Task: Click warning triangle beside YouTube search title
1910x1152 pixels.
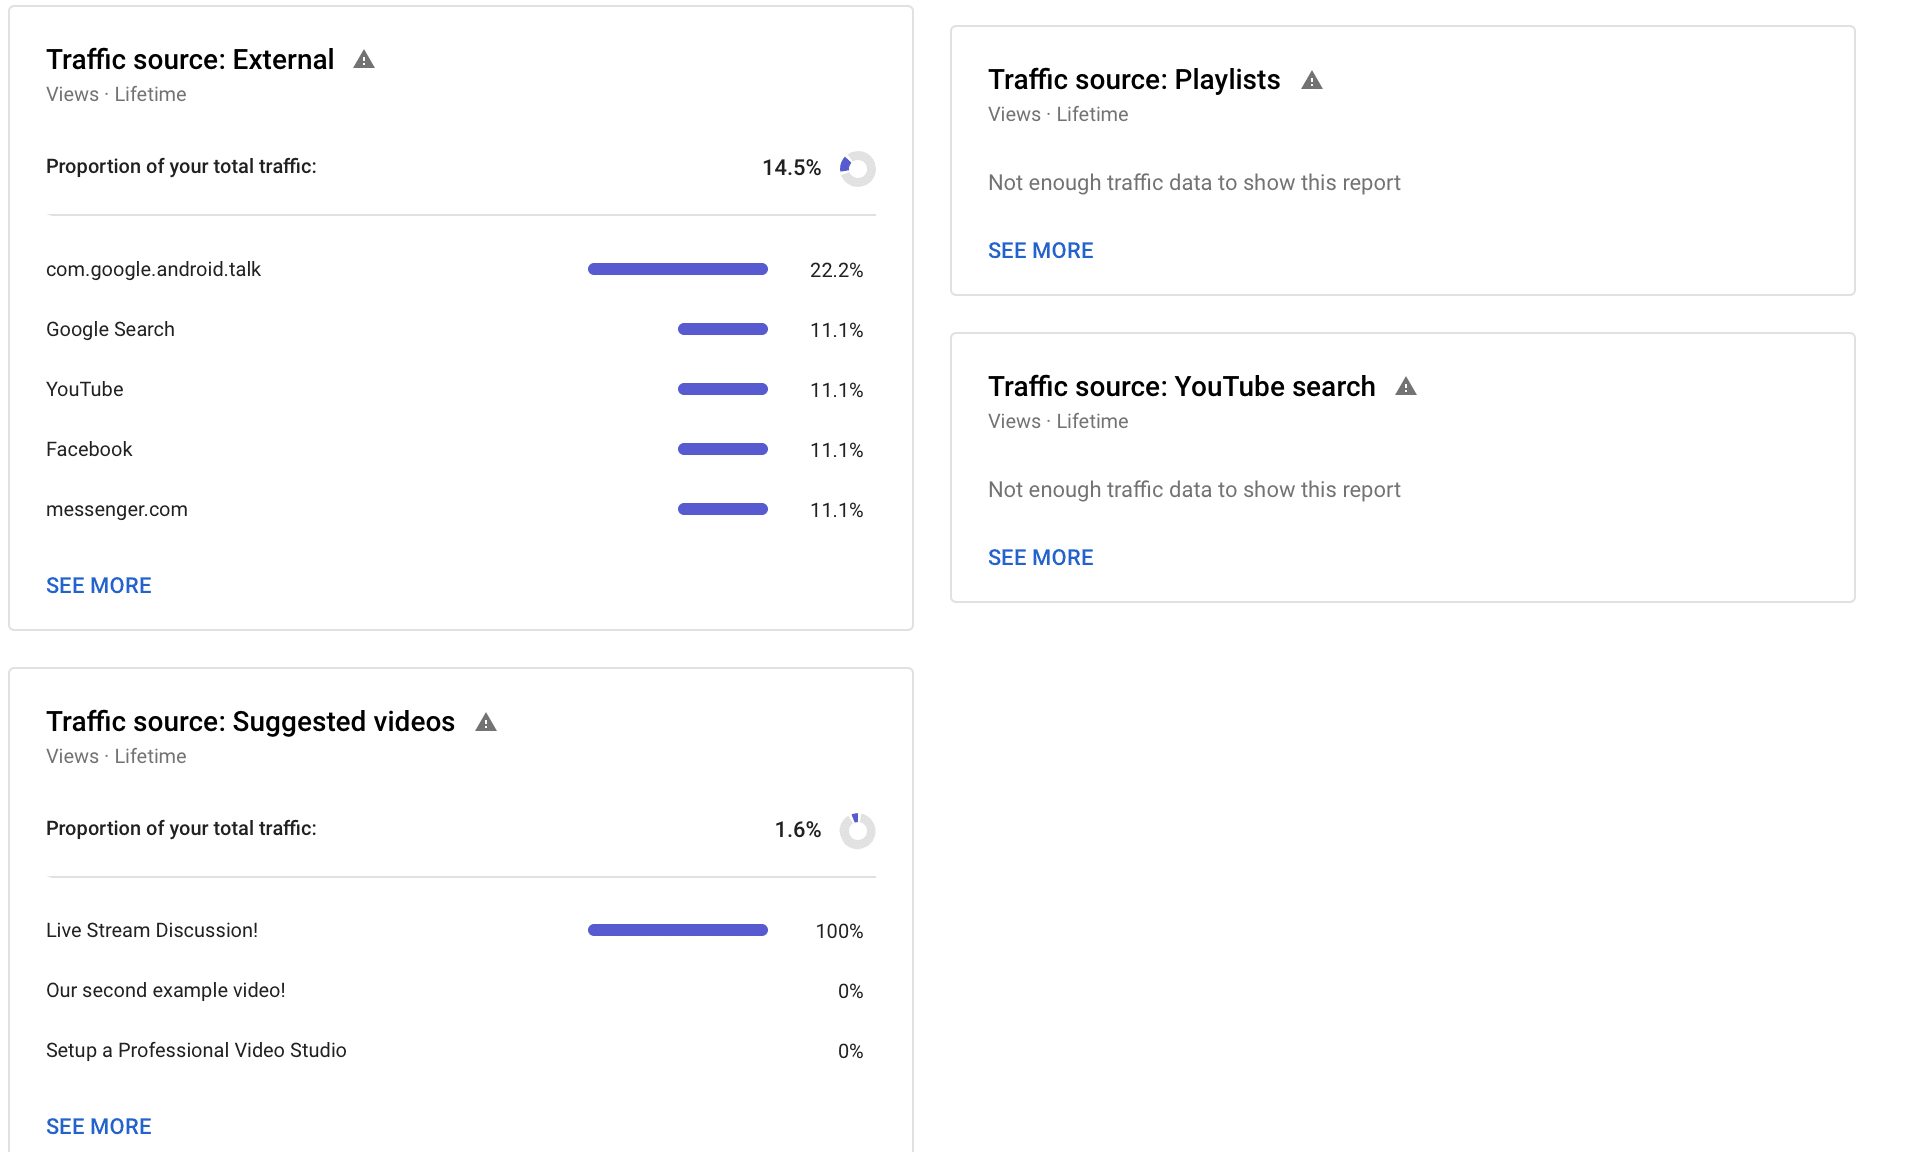Action: (x=1406, y=387)
